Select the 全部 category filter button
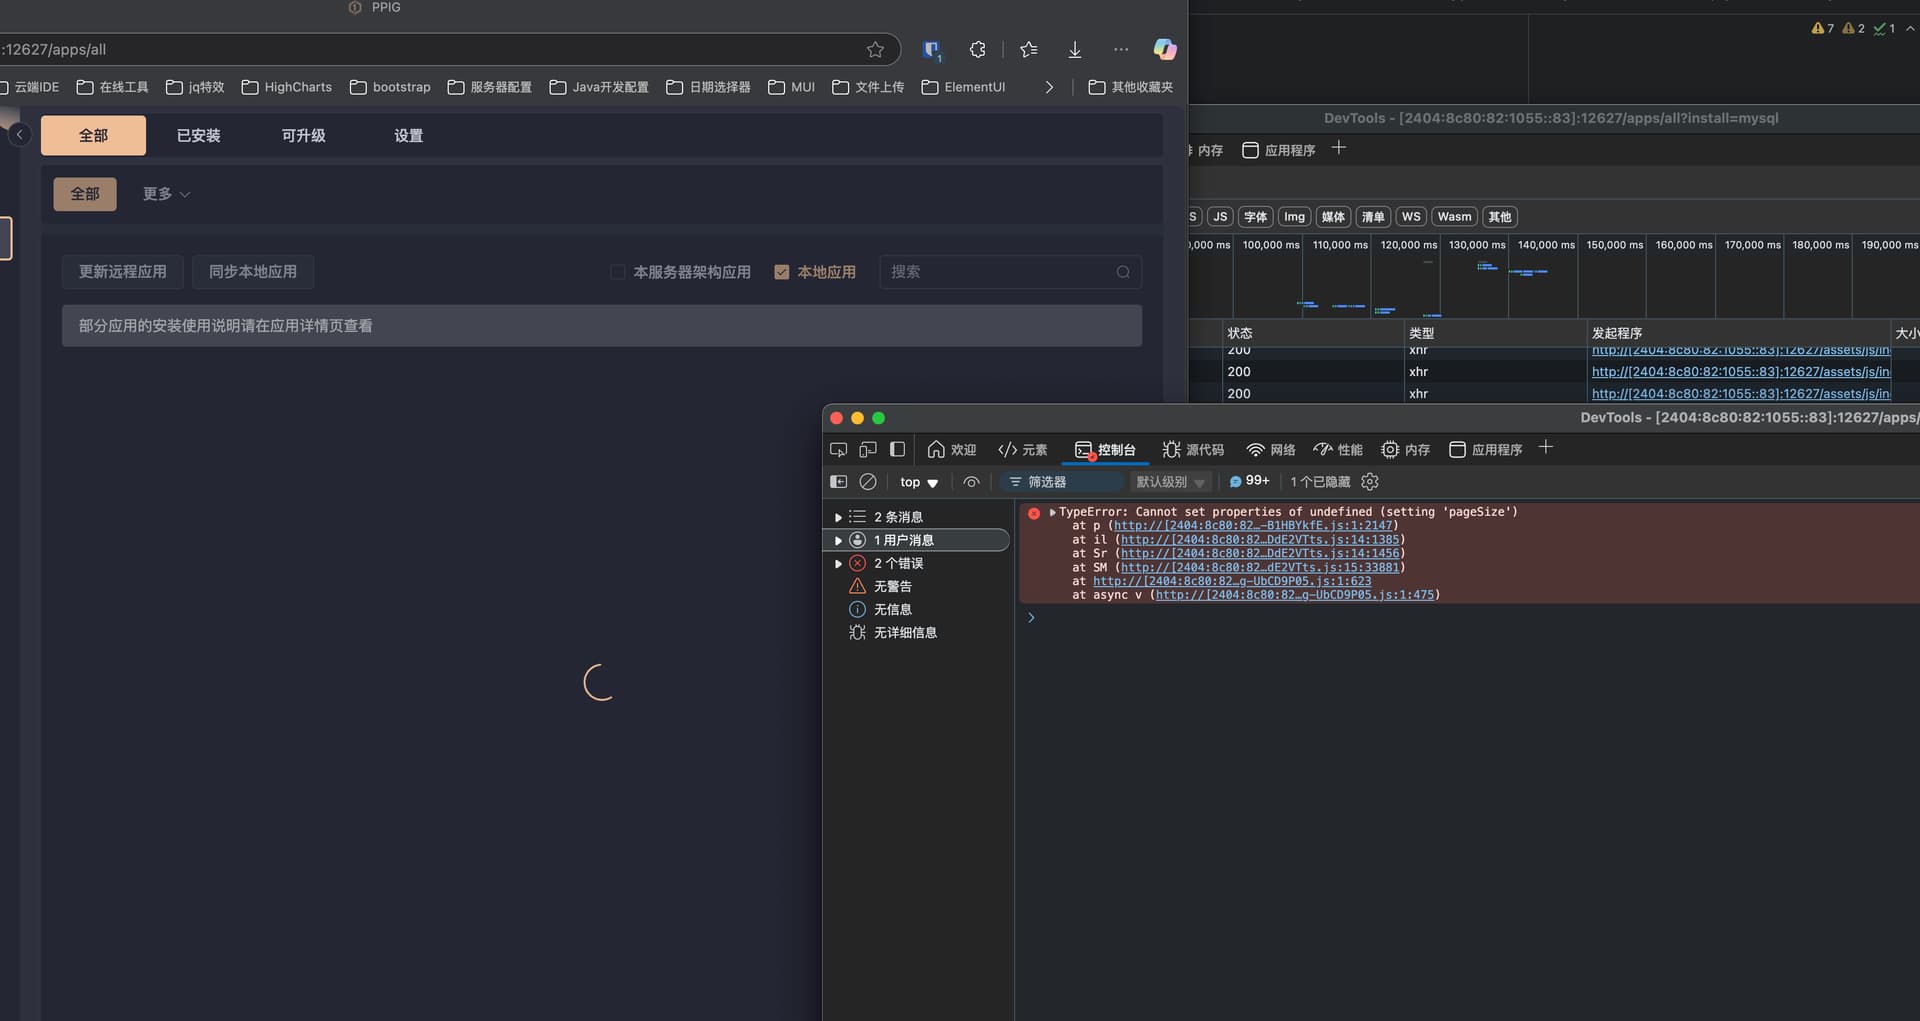 tap(85, 194)
